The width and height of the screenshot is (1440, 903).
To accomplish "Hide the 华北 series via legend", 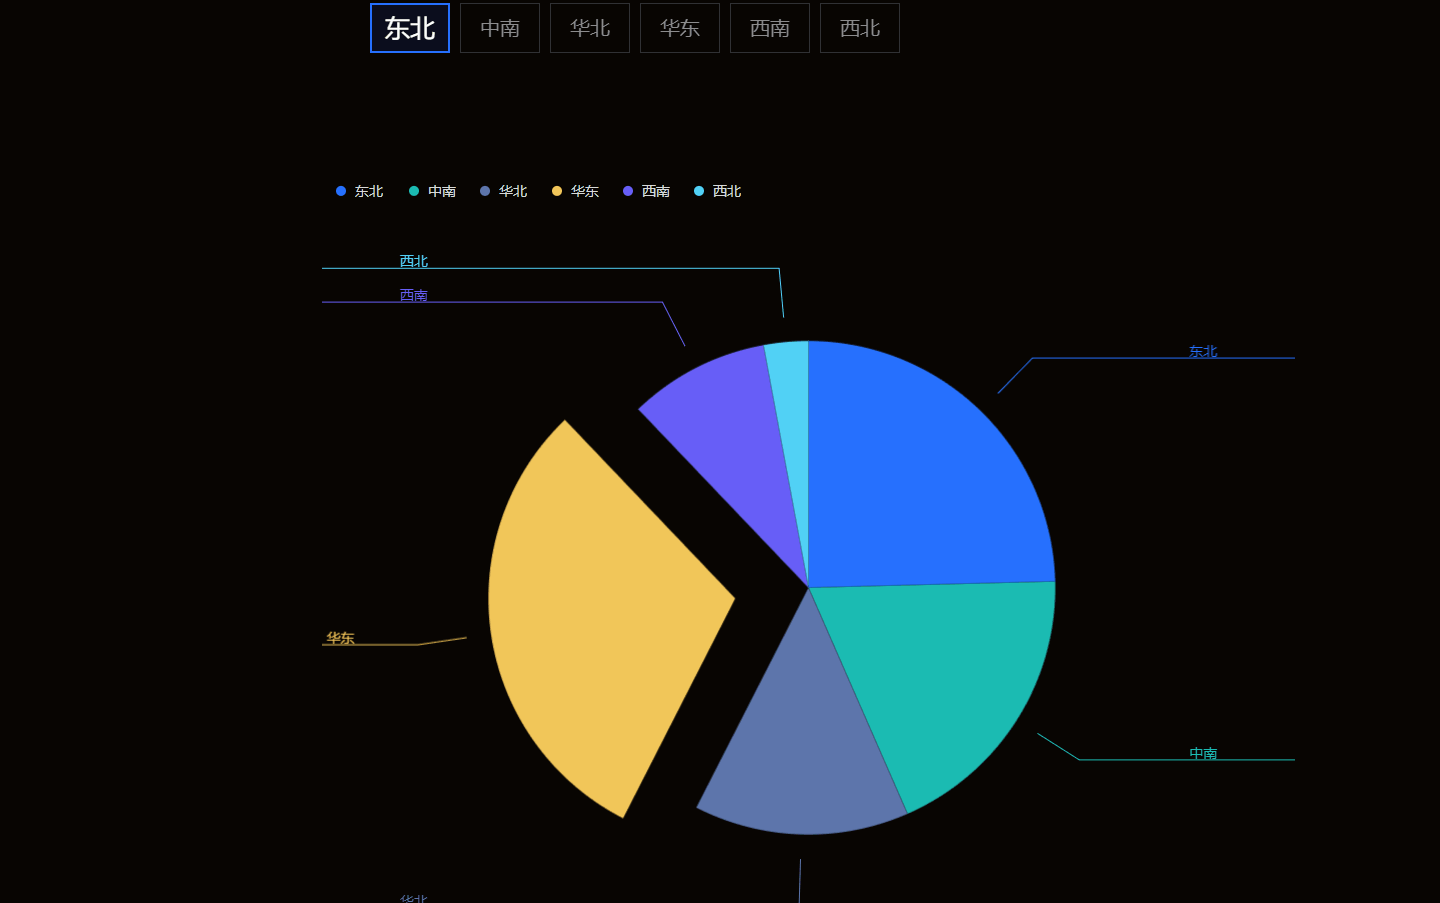I will click(503, 191).
